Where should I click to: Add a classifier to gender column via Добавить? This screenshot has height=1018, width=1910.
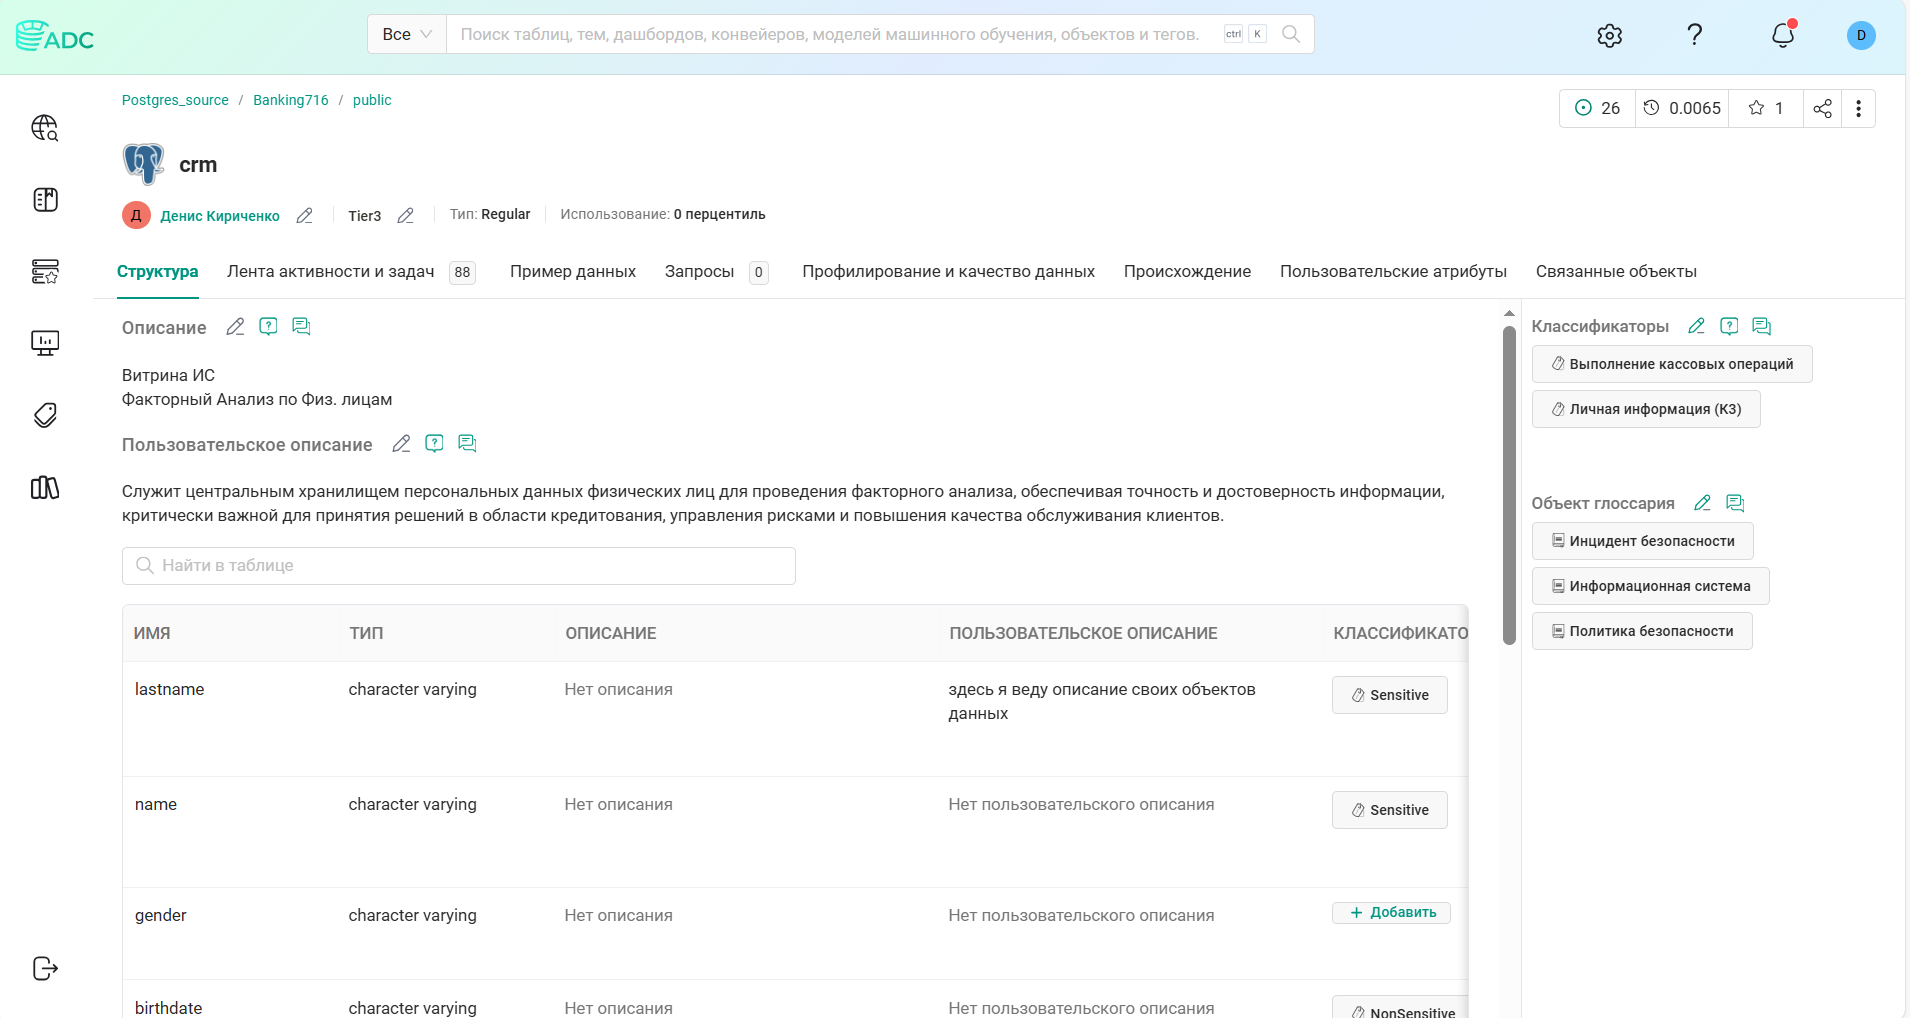coord(1390,912)
